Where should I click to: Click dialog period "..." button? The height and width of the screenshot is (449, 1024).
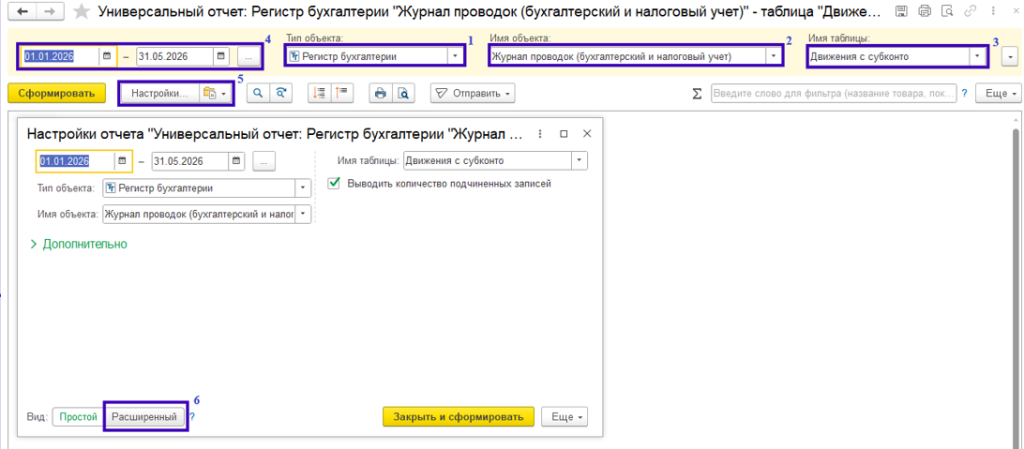[264, 161]
